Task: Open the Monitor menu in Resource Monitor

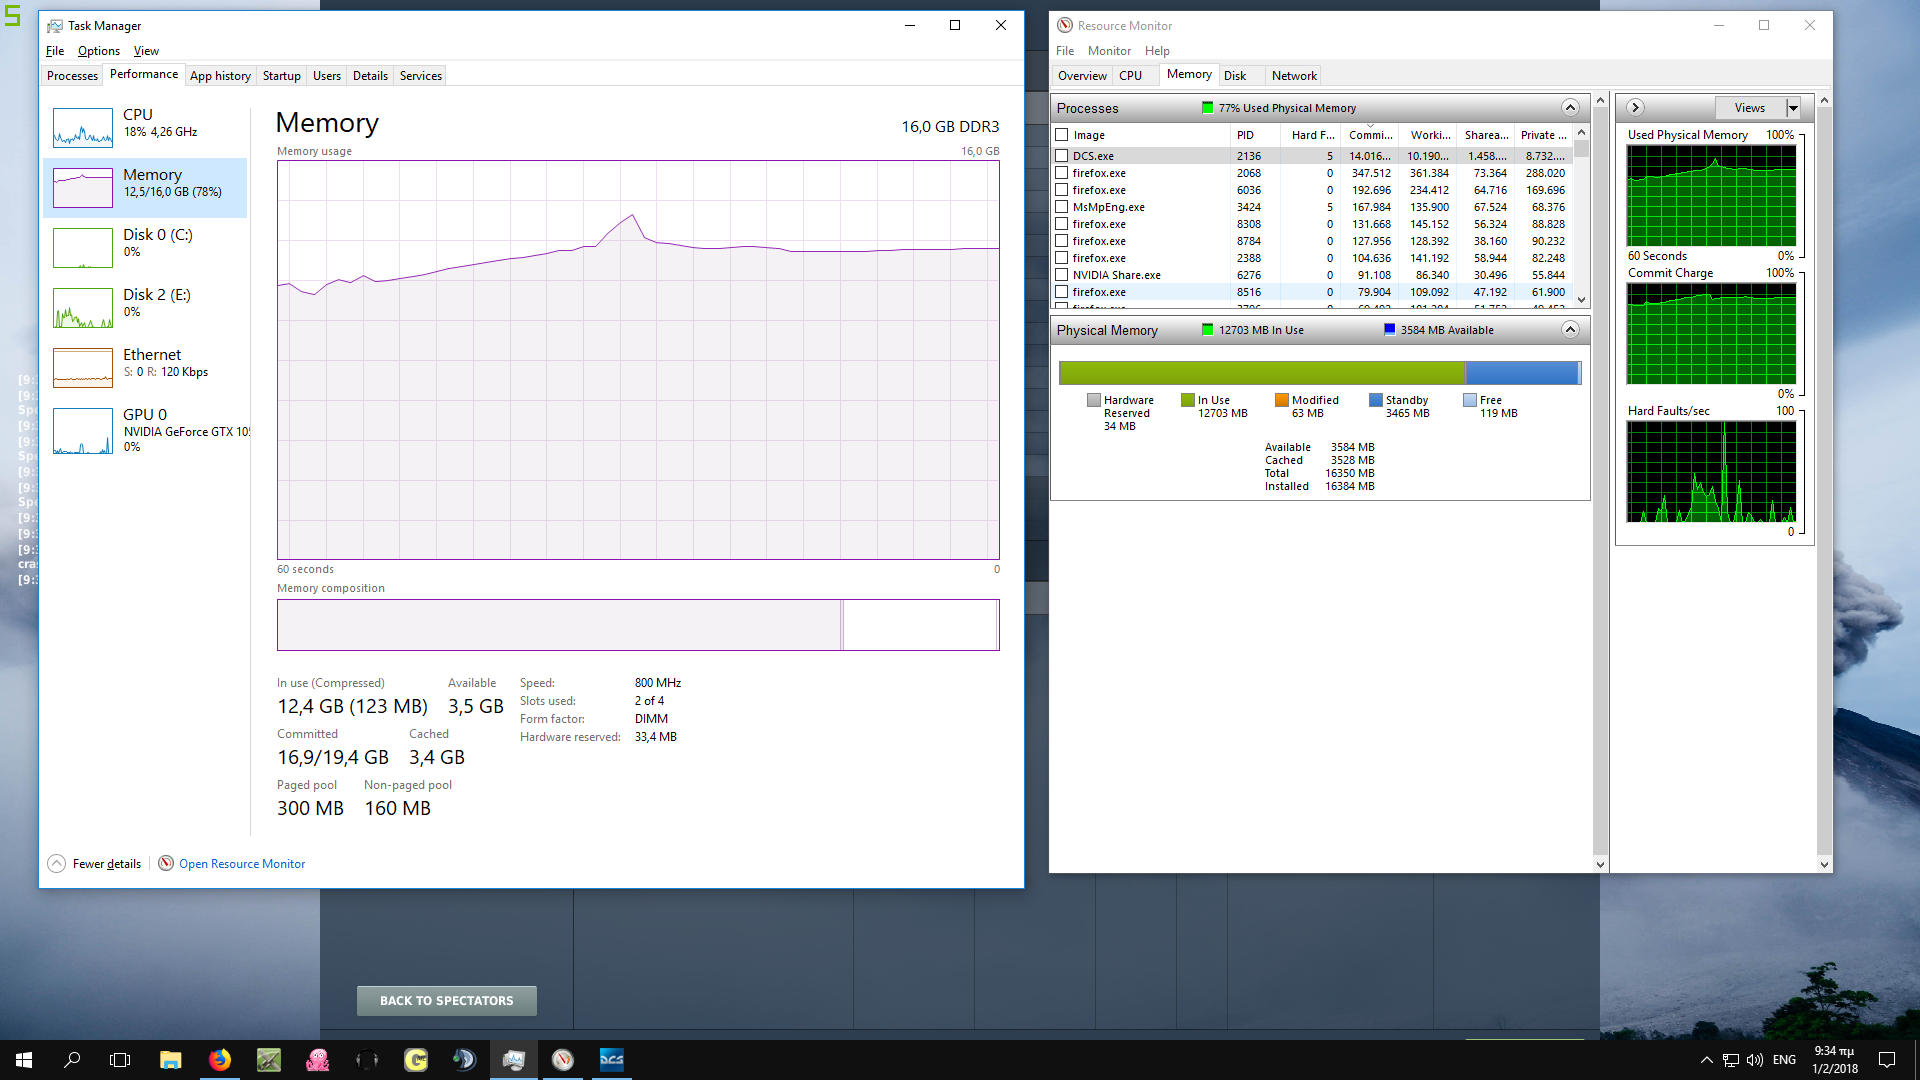Action: tap(1109, 51)
